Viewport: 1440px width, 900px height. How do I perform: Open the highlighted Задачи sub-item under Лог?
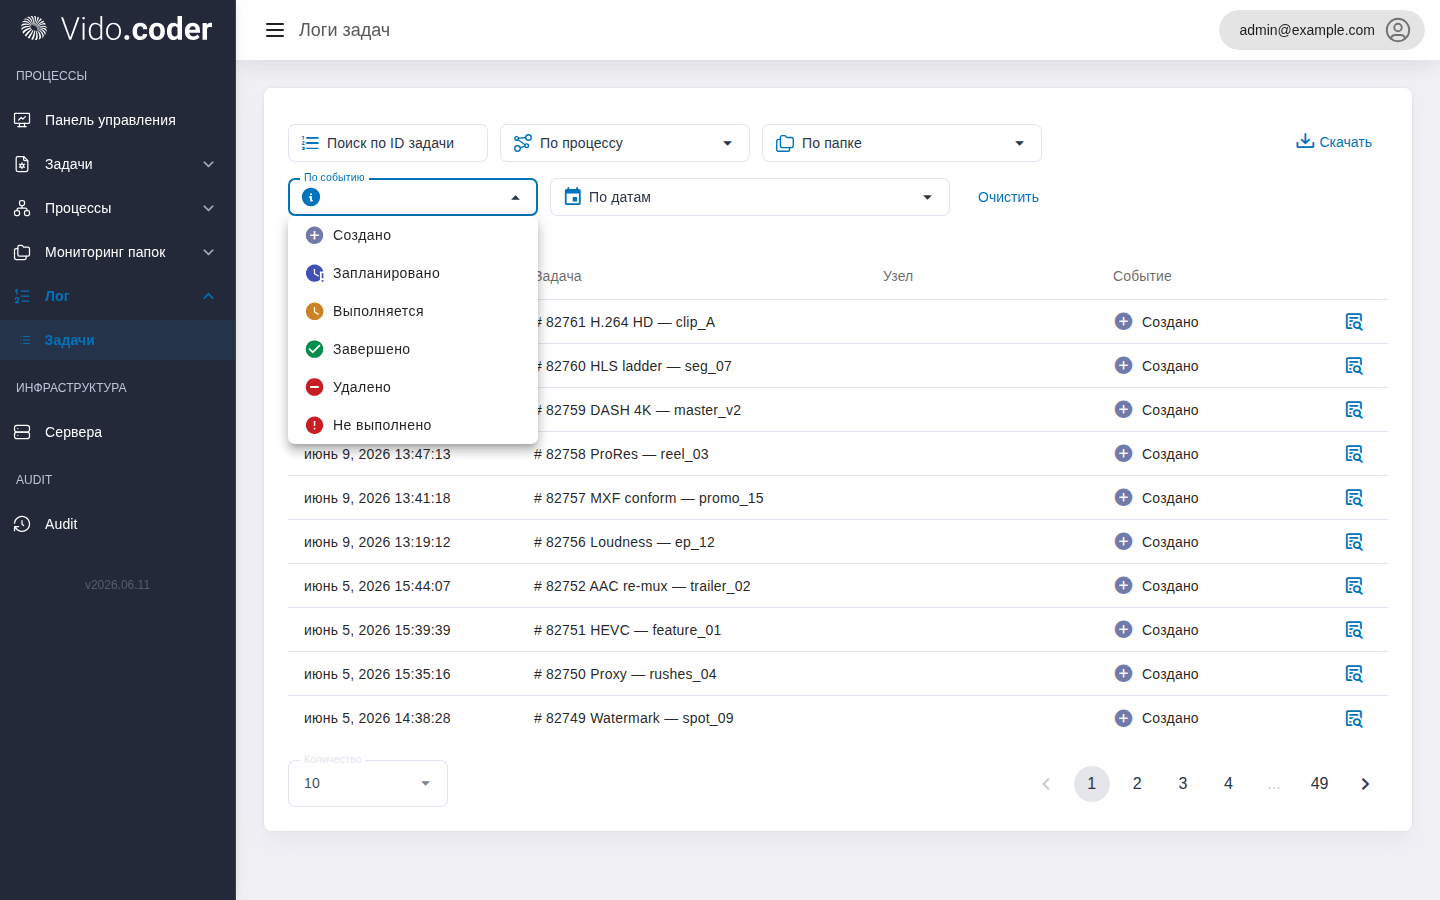coord(118,340)
